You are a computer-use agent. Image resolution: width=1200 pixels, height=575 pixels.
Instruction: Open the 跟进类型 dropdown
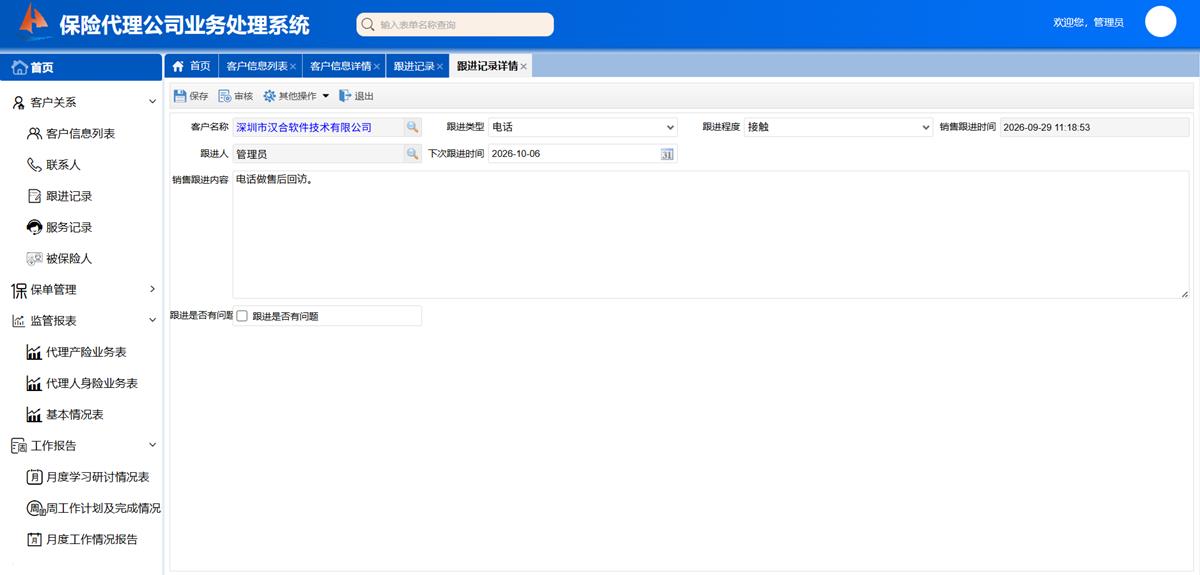click(x=583, y=127)
